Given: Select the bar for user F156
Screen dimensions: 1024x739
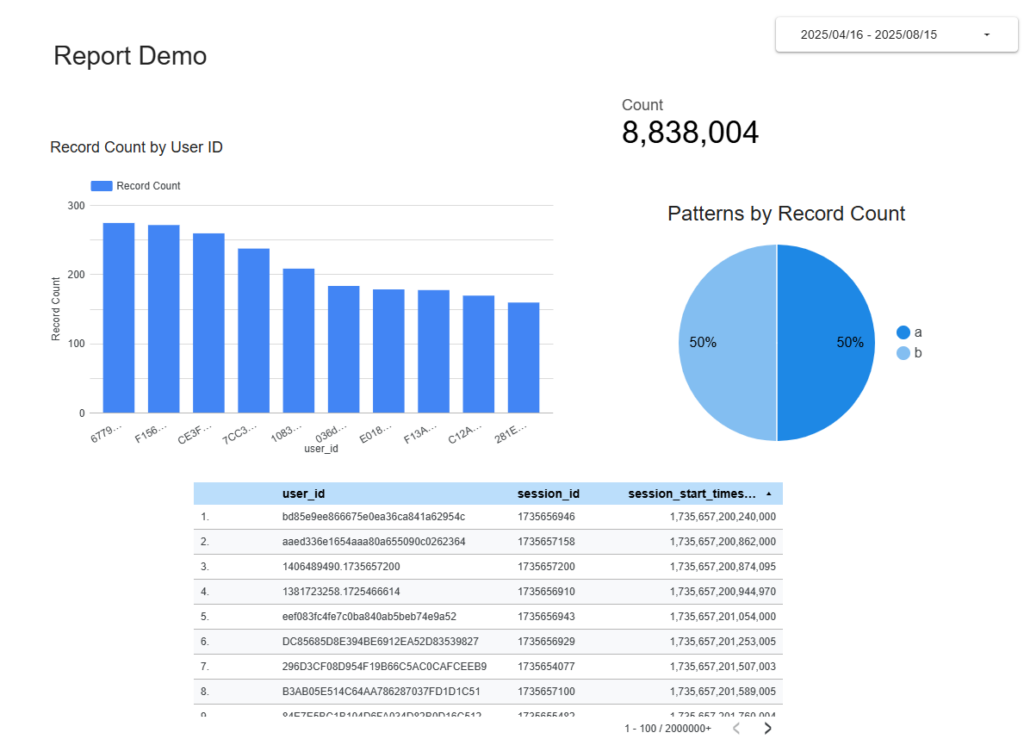Looking at the screenshot, I should pyautogui.click(x=164, y=319).
